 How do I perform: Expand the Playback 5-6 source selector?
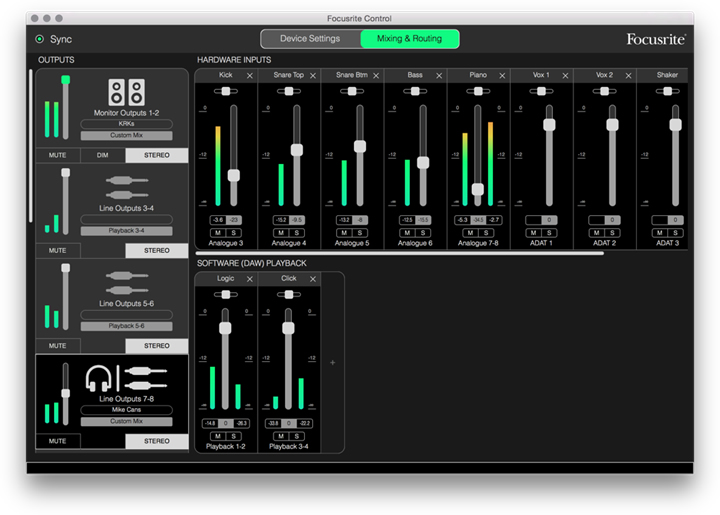[x=126, y=326]
